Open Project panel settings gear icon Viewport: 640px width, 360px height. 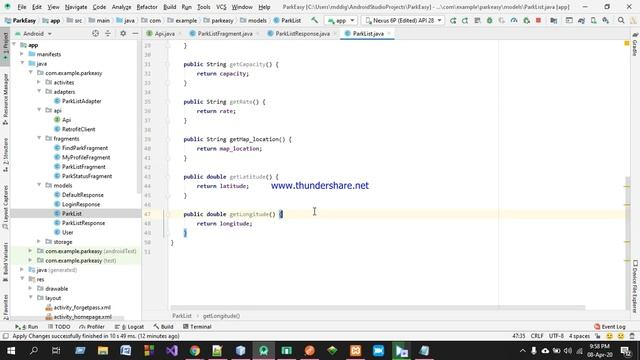pos(123,33)
